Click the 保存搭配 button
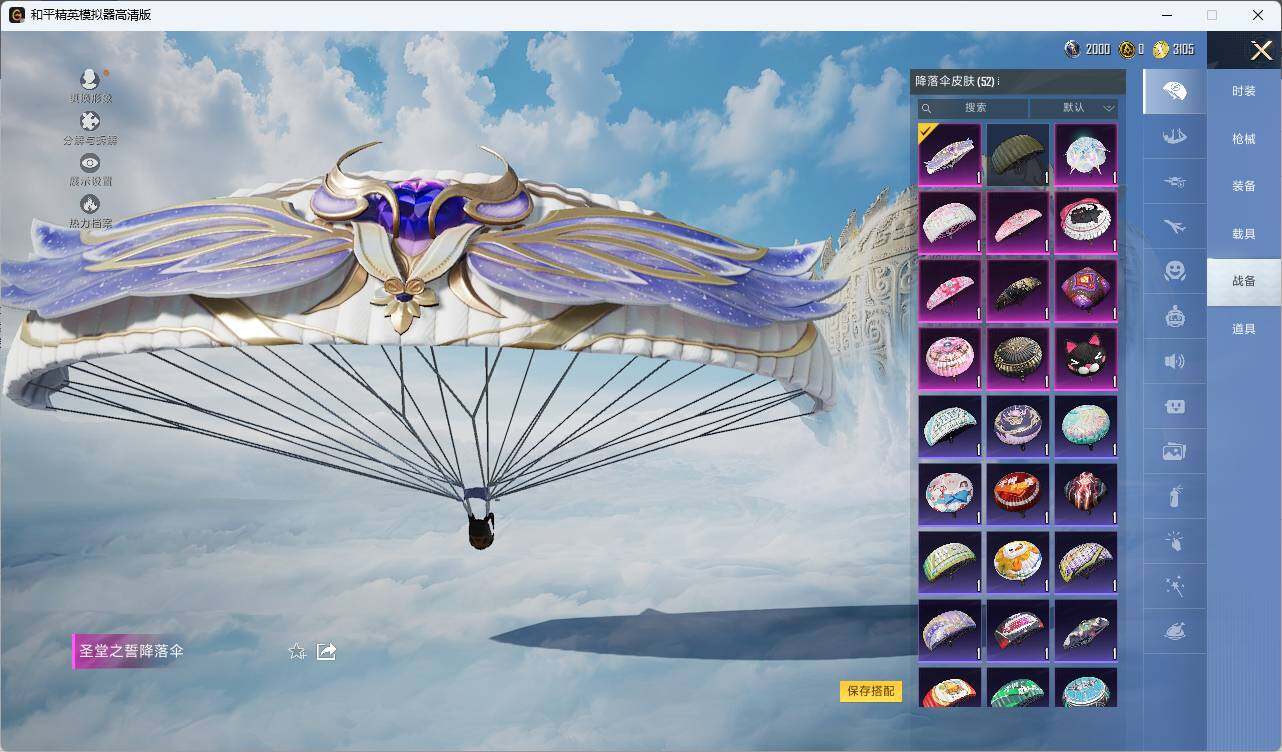 (871, 691)
